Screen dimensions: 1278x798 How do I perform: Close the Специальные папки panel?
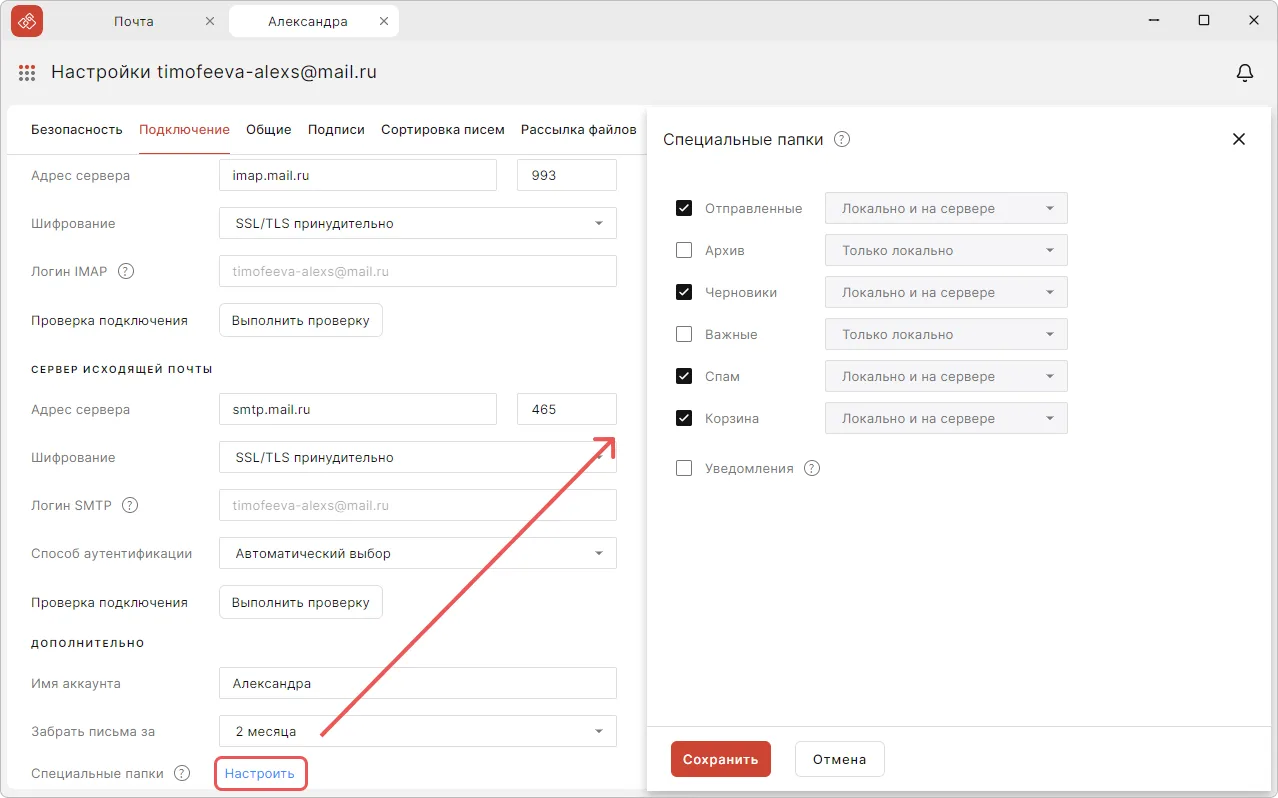(x=1239, y=140)
